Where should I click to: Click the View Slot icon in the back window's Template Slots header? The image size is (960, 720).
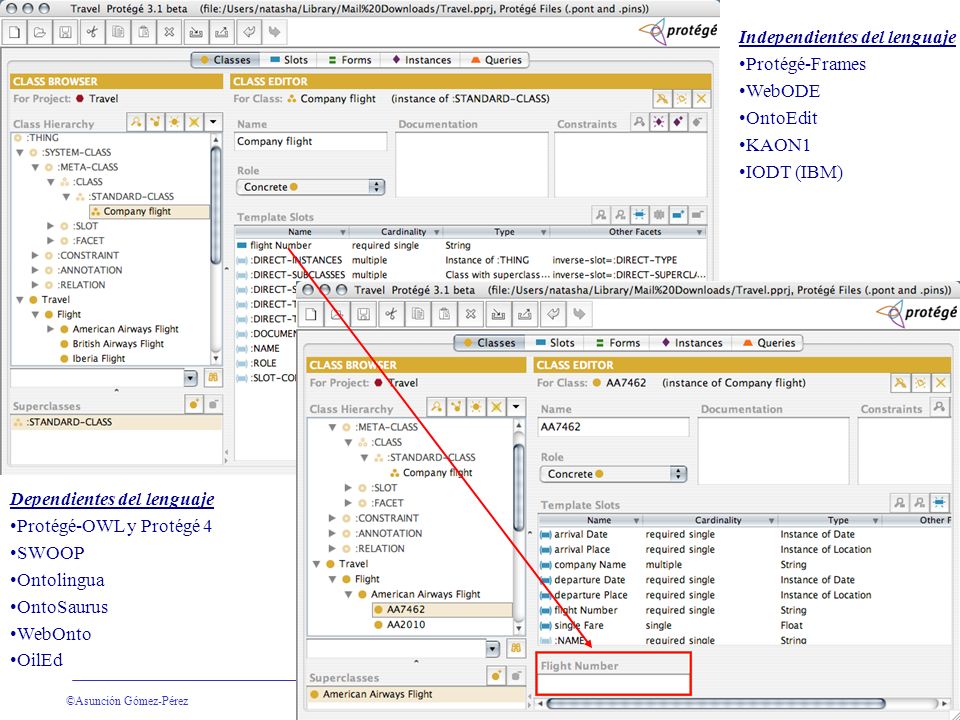[x=601, y=215]
